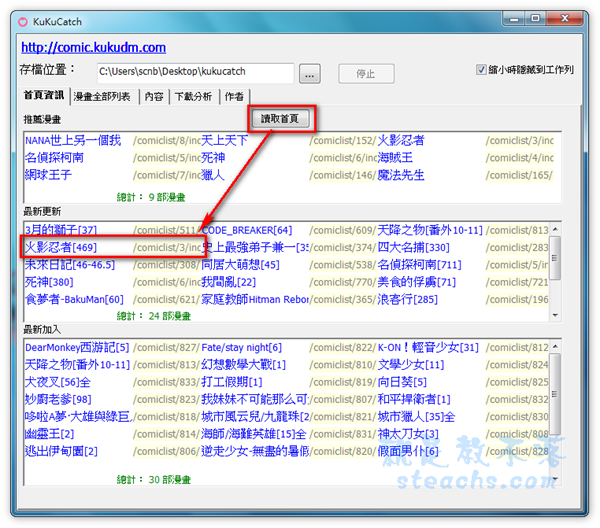Viewport: 600px width, 528px height.
Task: Open CODE_BREAKER[64] entry
Action: (x=247, y=230)
